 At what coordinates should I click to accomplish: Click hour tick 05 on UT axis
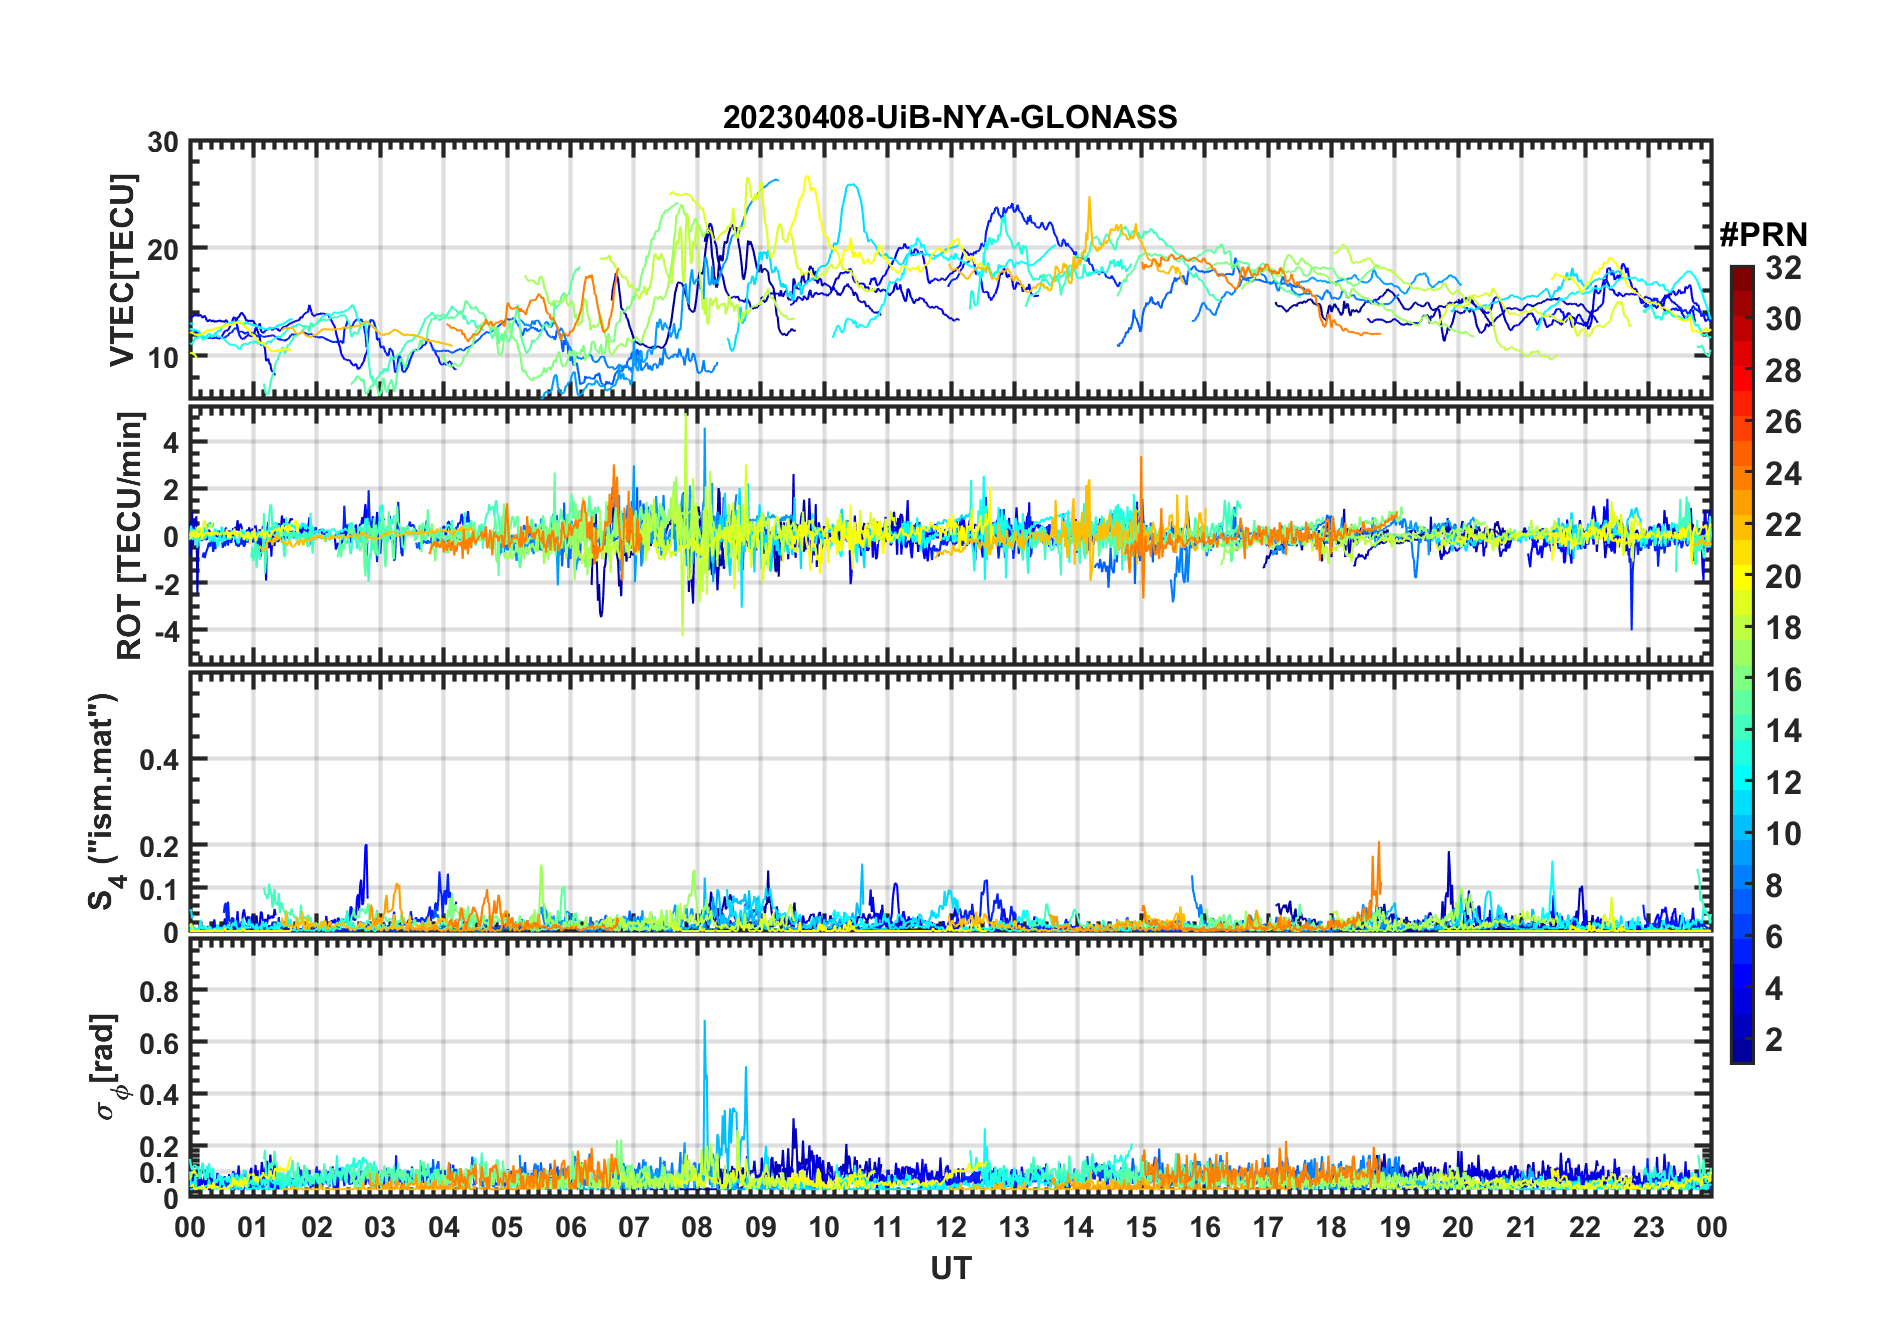point(507,1227)
